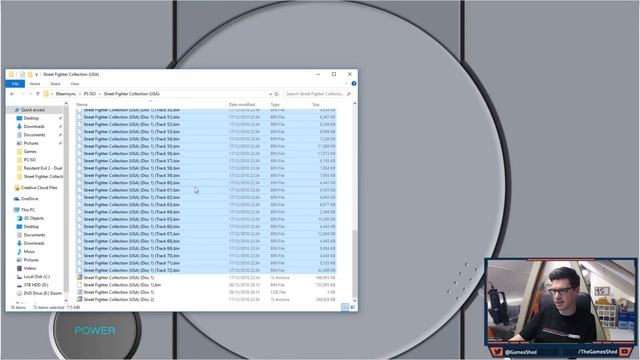Click PS ISO in address breadcrumb
This screenshot has width=640, height=360.
click(x=90, y=94)
